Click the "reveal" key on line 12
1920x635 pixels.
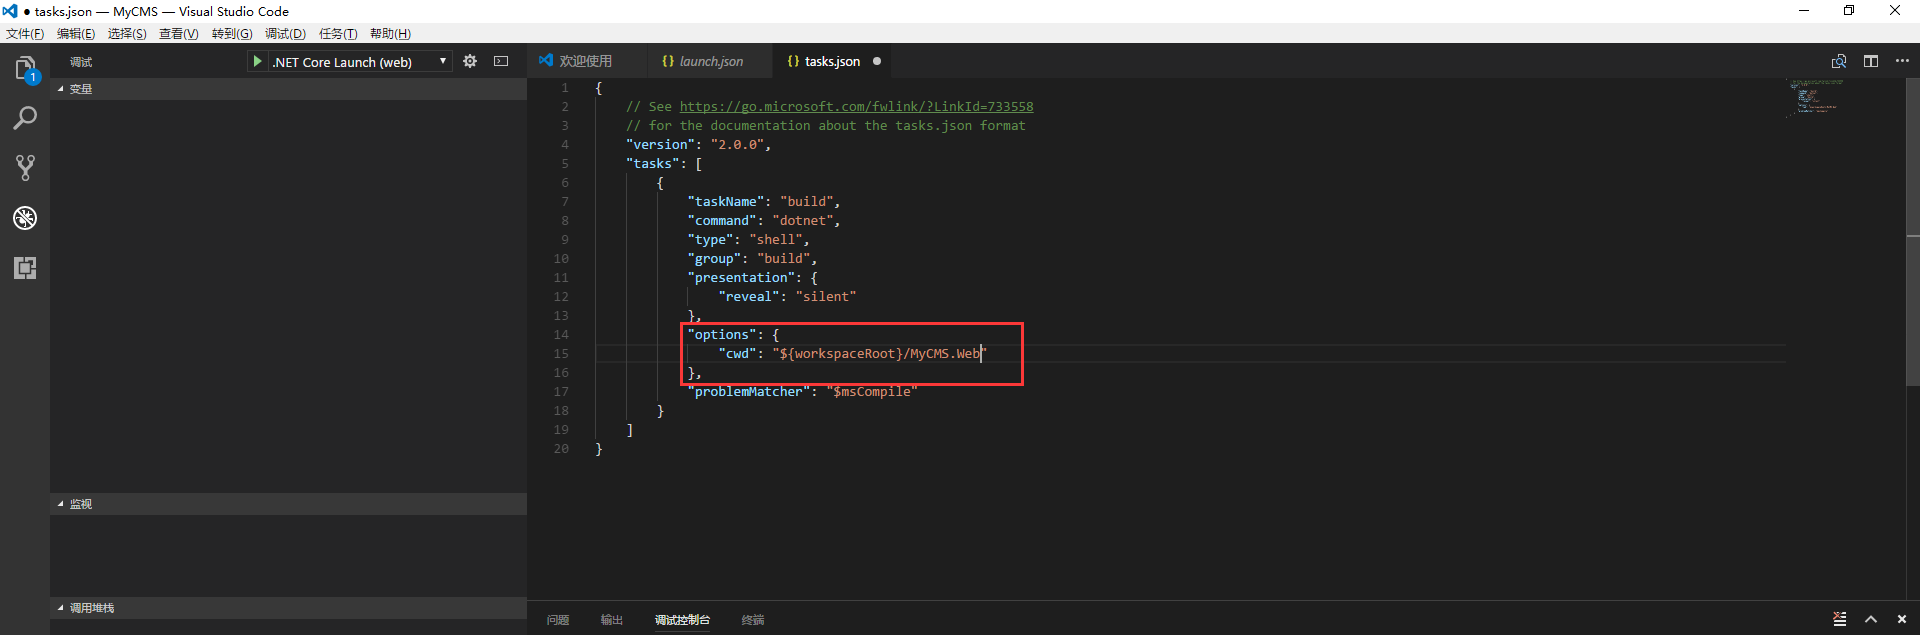coord(749,296)
